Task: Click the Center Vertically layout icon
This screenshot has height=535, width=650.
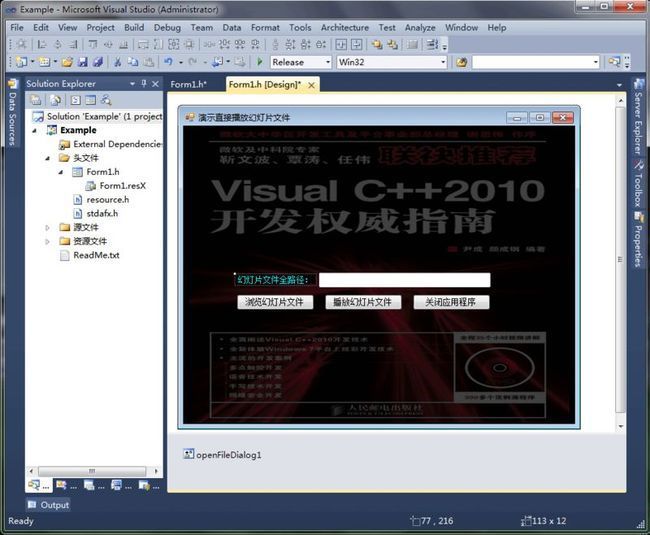Action: 357,44
